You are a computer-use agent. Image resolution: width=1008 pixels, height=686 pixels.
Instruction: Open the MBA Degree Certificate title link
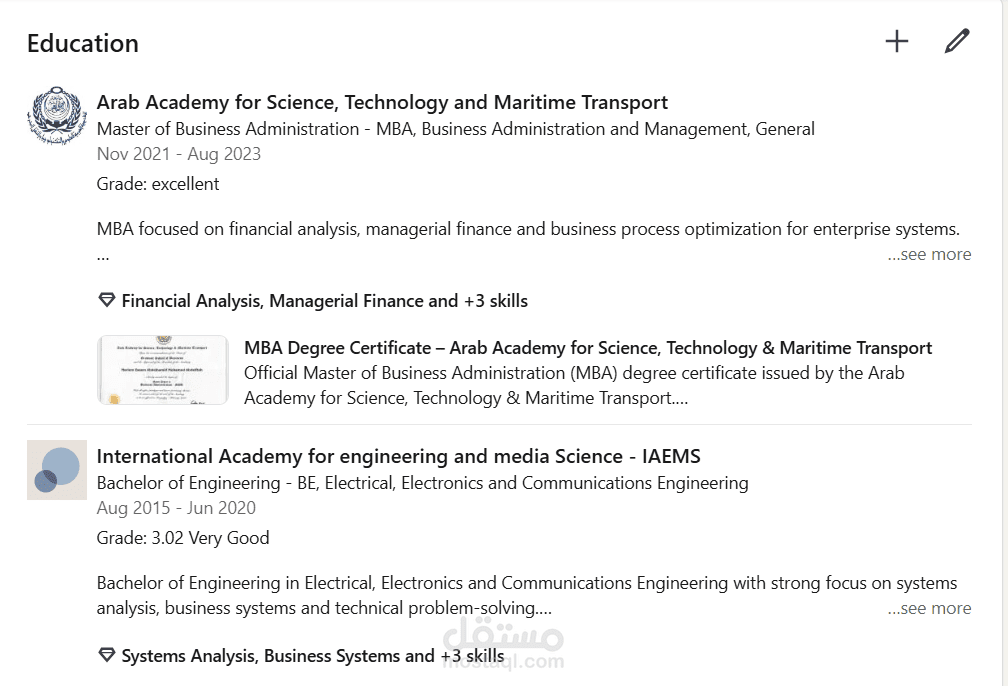pyautogui.click(x=587, y=348)
